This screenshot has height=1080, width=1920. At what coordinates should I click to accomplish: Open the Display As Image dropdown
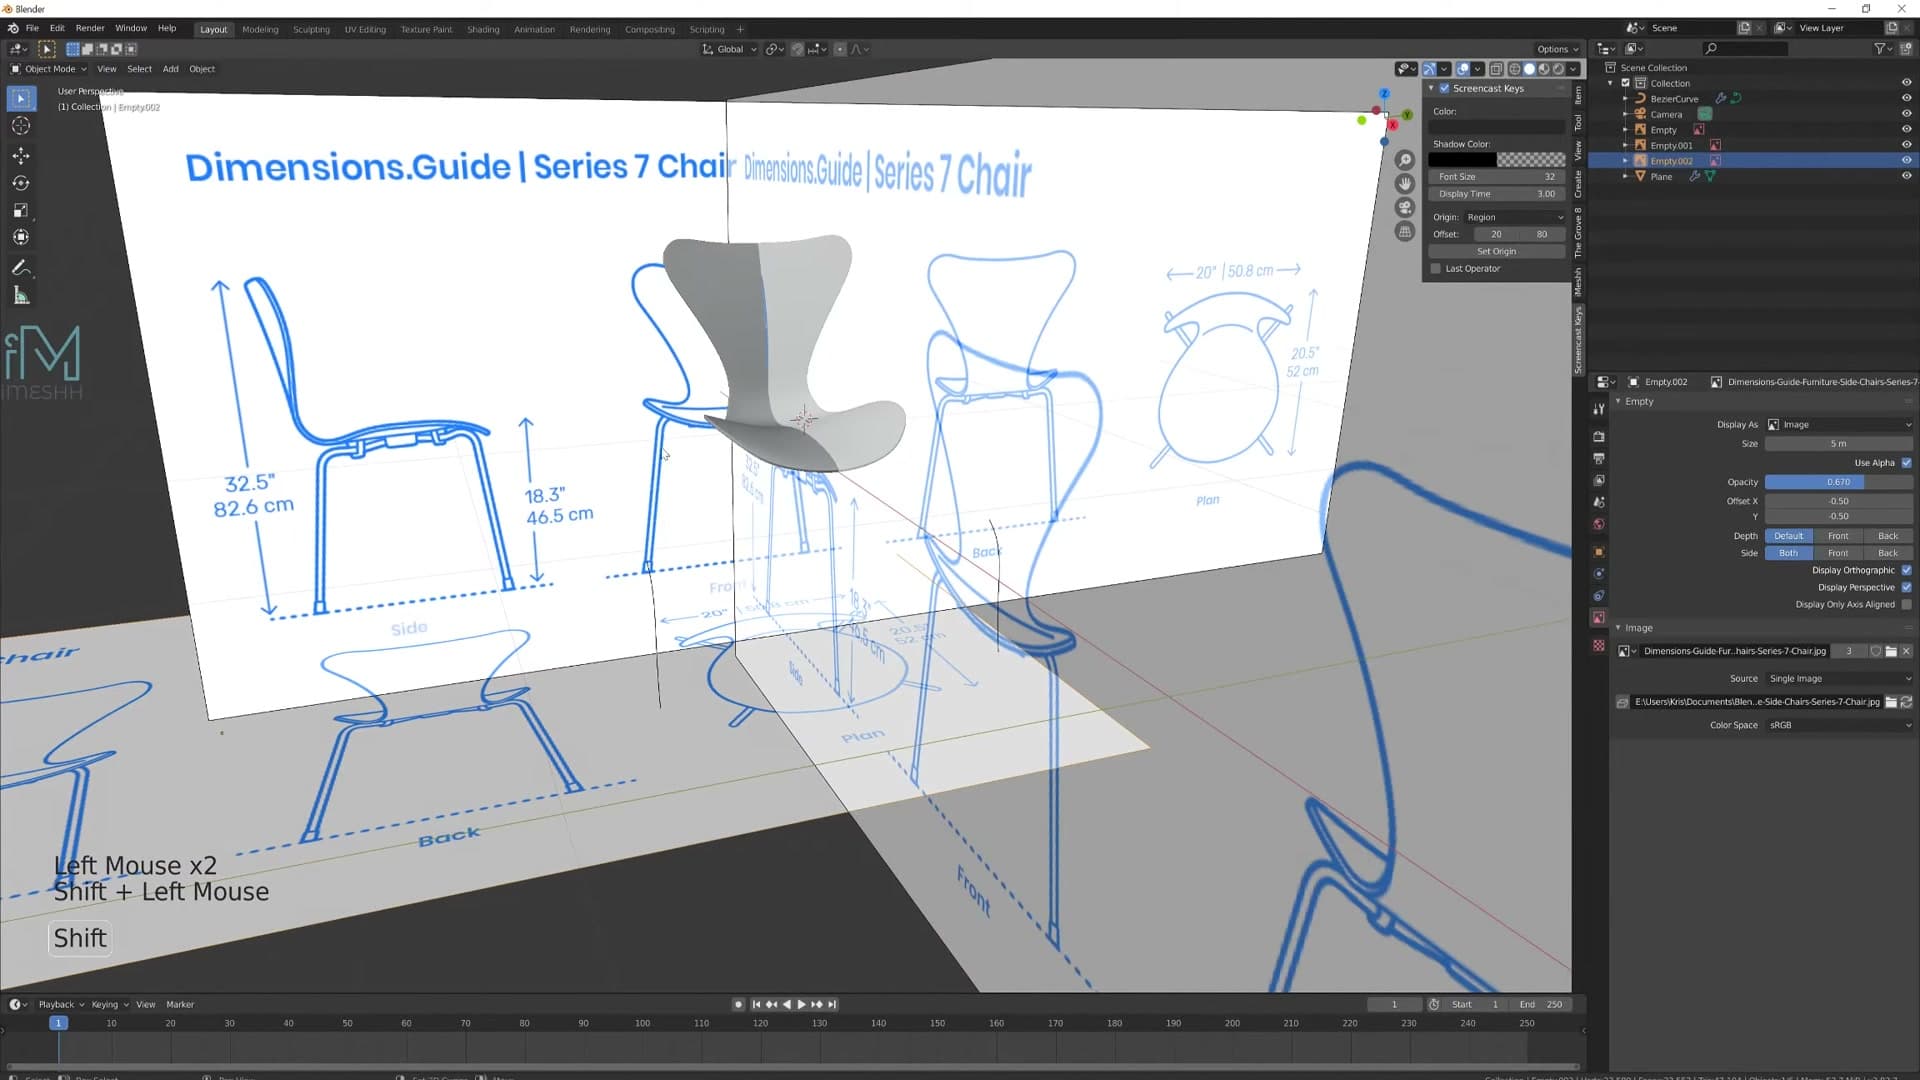click(1839, 425)
